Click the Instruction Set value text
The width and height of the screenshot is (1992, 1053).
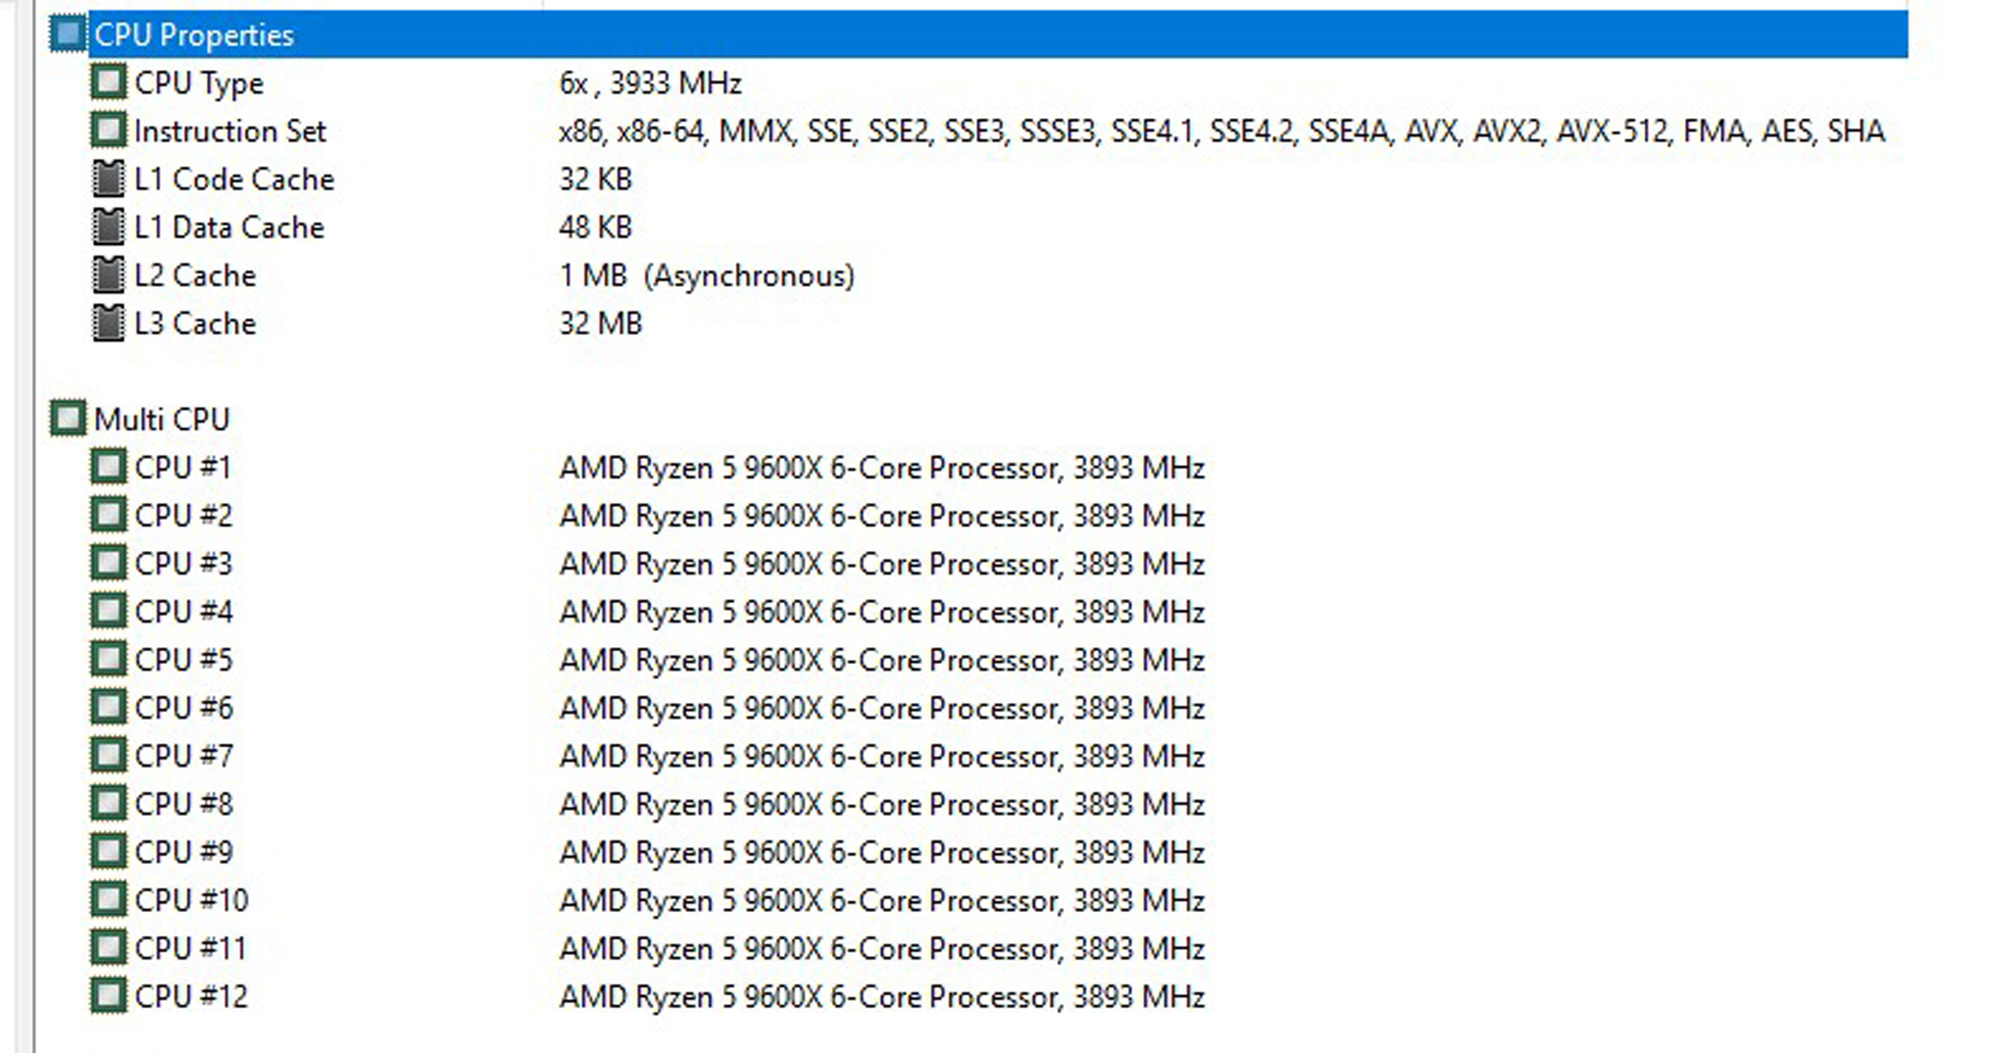click(x=1221, y=131)
